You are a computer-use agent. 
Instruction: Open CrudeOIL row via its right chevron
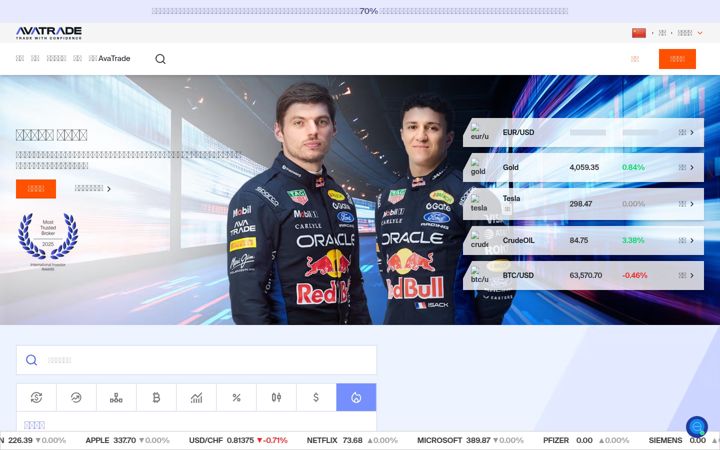(x=692, y=241)
